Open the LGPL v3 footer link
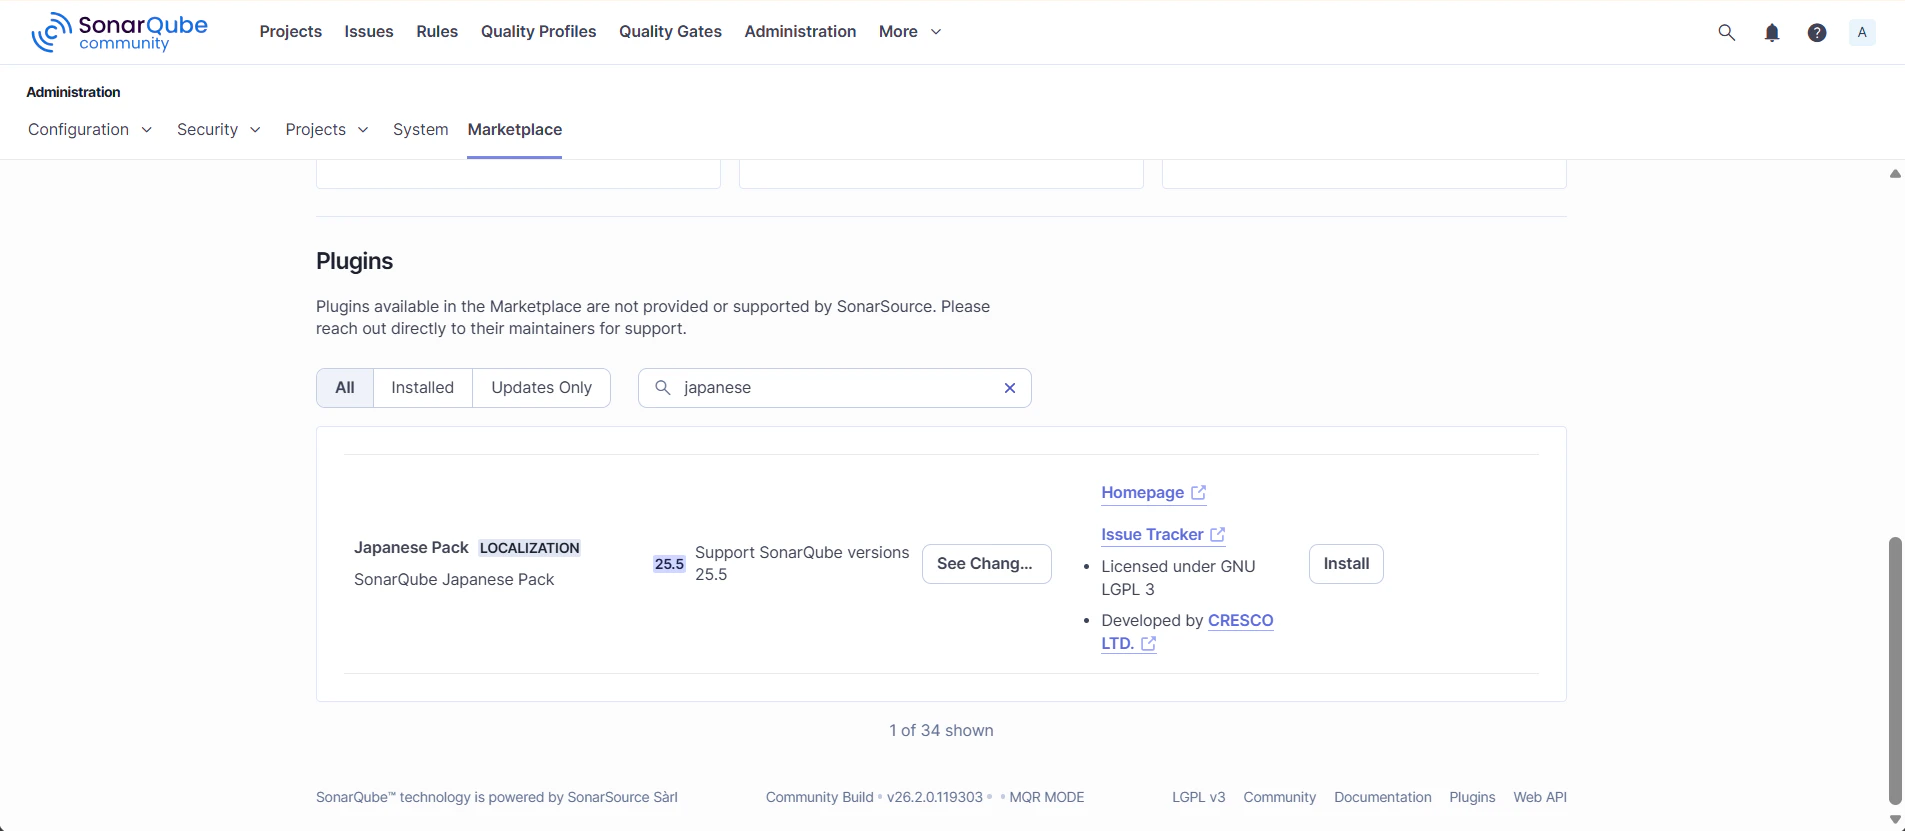This screenshot has height=831, width=1905. [x=1198, y=797]
